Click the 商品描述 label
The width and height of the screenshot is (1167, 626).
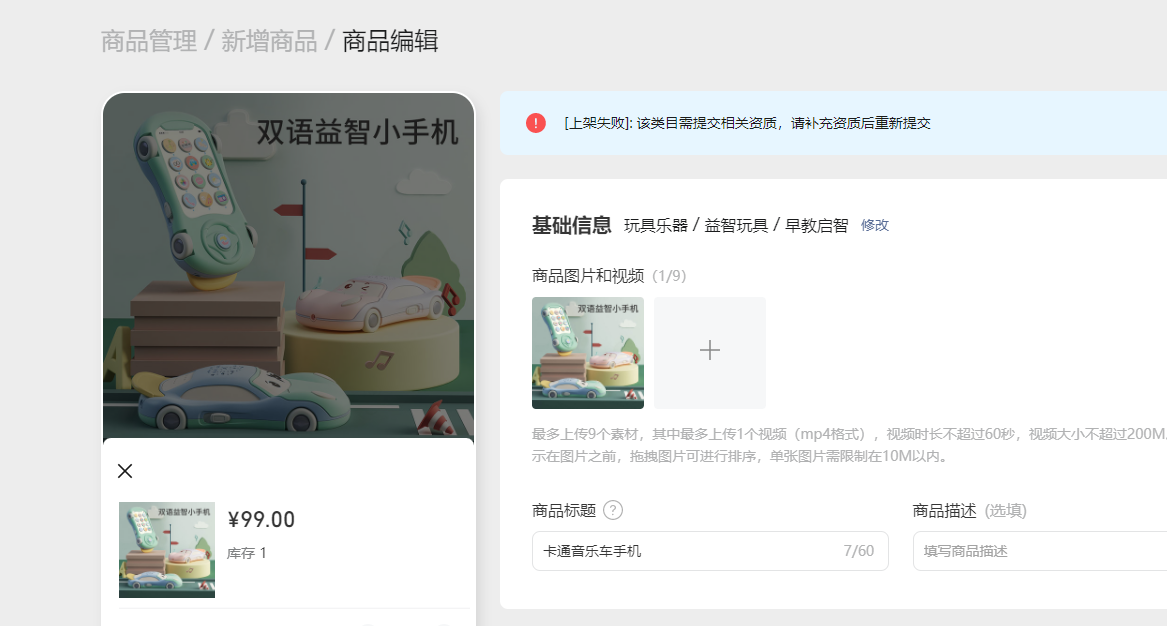point(944,511)
